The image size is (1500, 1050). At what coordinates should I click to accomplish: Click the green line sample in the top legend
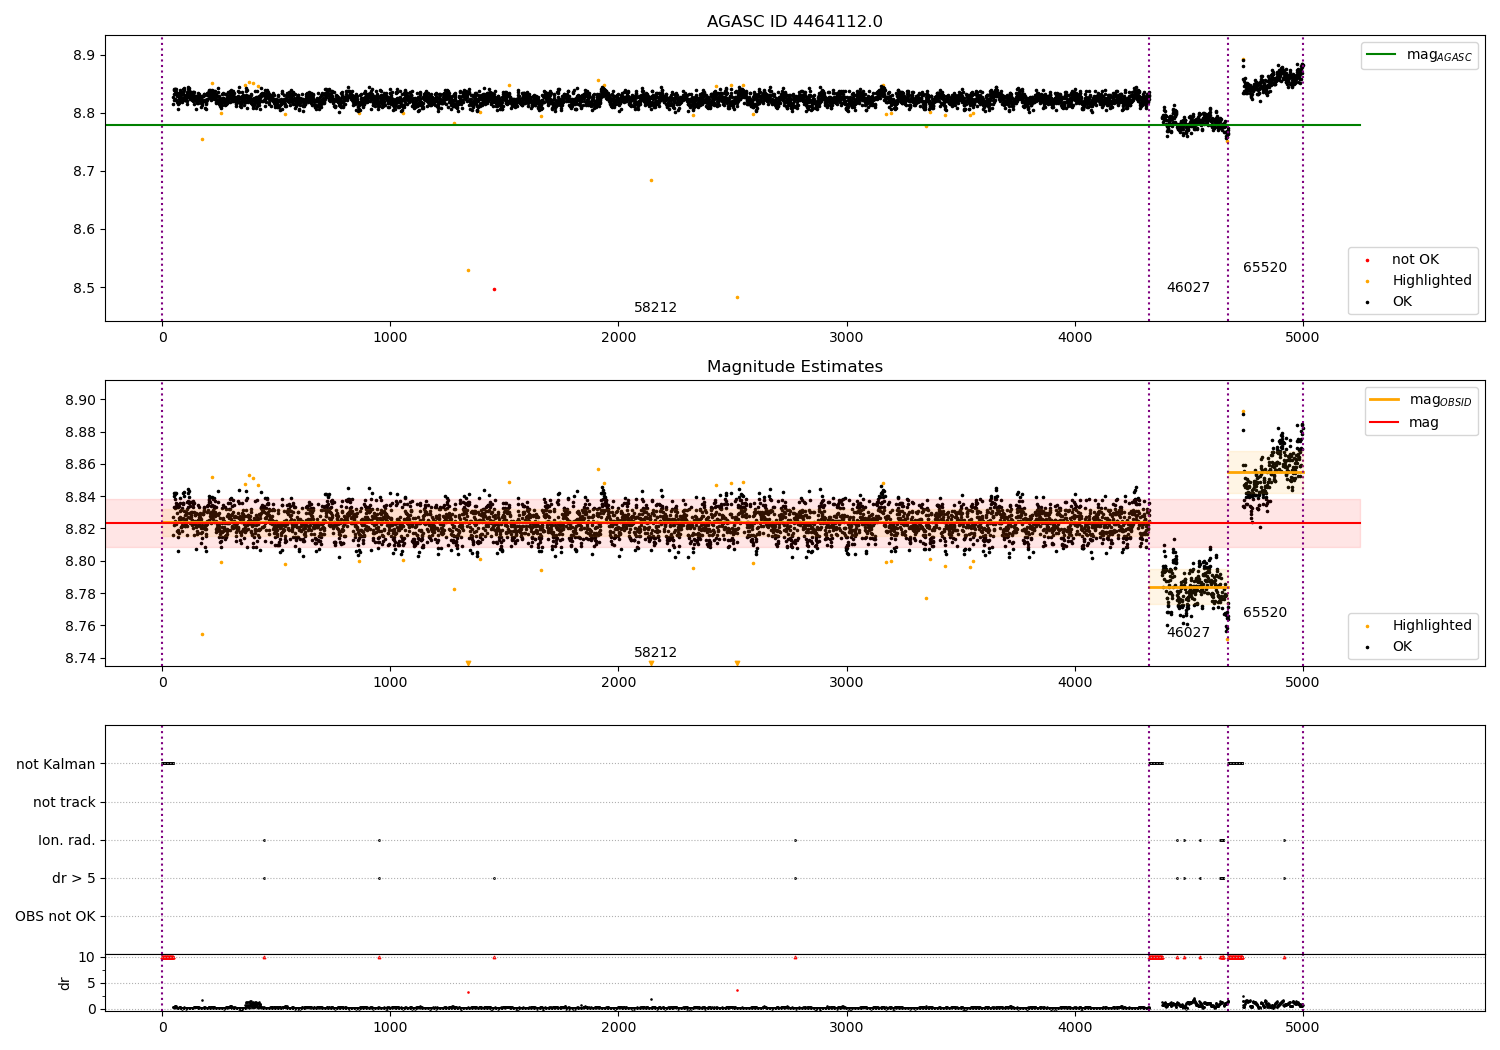click(1381, 55)
